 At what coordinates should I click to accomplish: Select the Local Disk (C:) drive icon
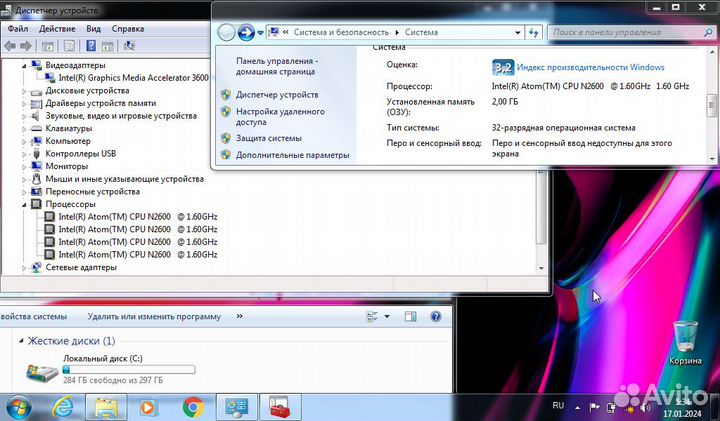coord(42,372)
